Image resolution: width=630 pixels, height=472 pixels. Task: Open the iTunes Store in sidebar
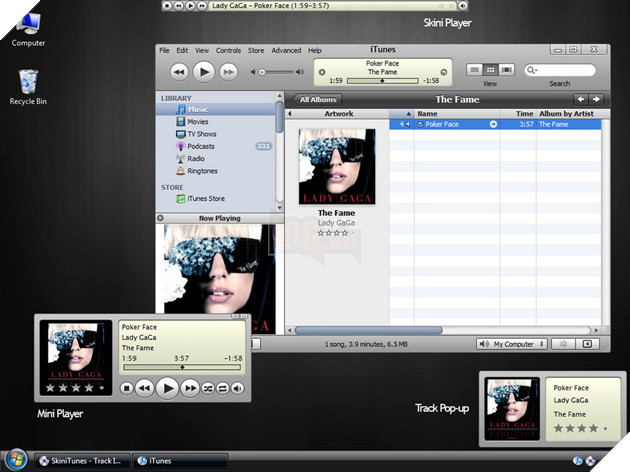pos(205,199)
